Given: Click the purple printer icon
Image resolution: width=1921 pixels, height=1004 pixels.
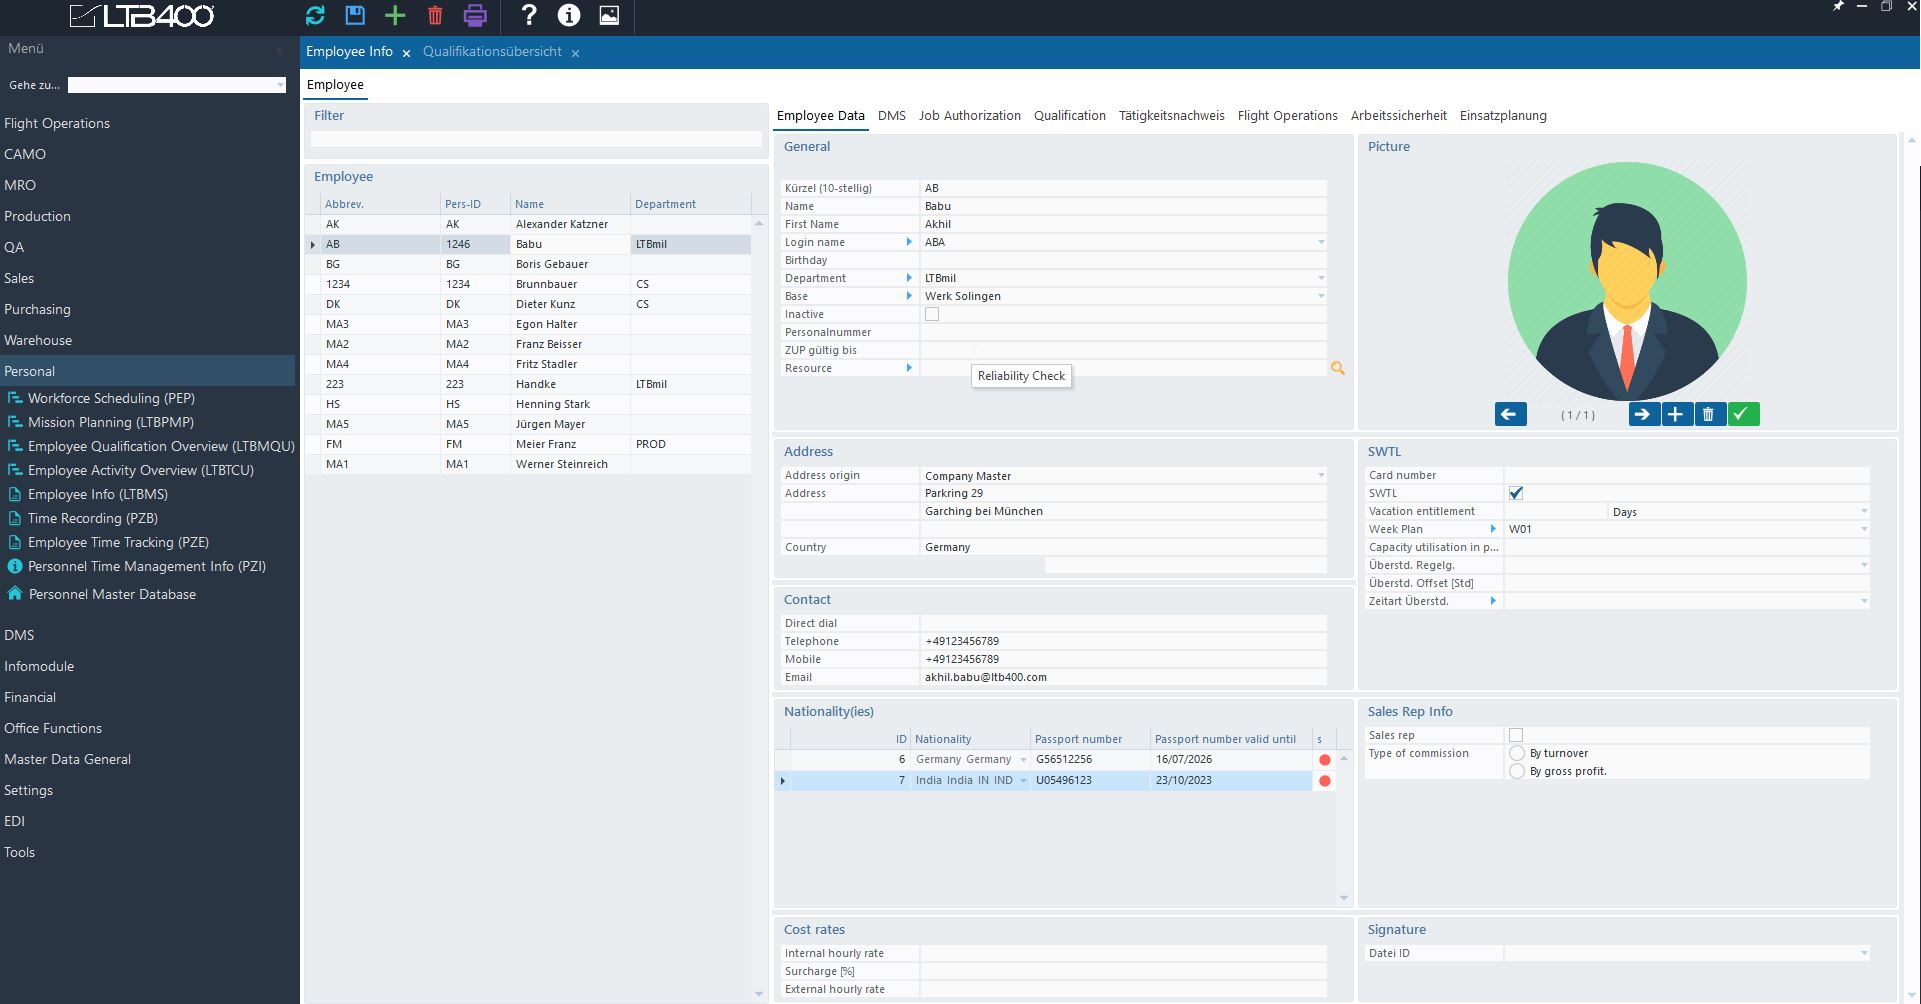Looking at the screenshot, I should [x=475, y=15].
